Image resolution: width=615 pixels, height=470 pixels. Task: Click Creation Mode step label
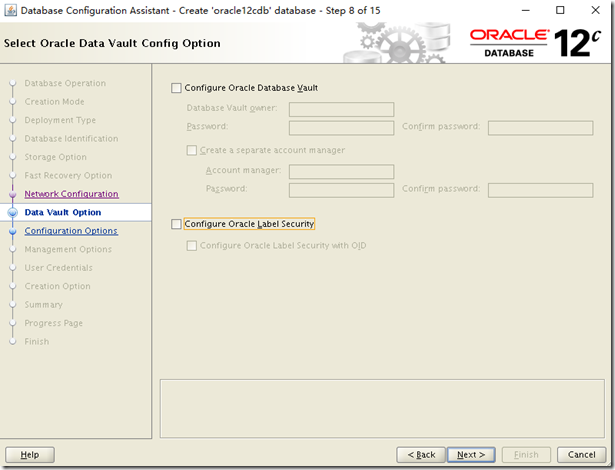[x=55, y=102]
